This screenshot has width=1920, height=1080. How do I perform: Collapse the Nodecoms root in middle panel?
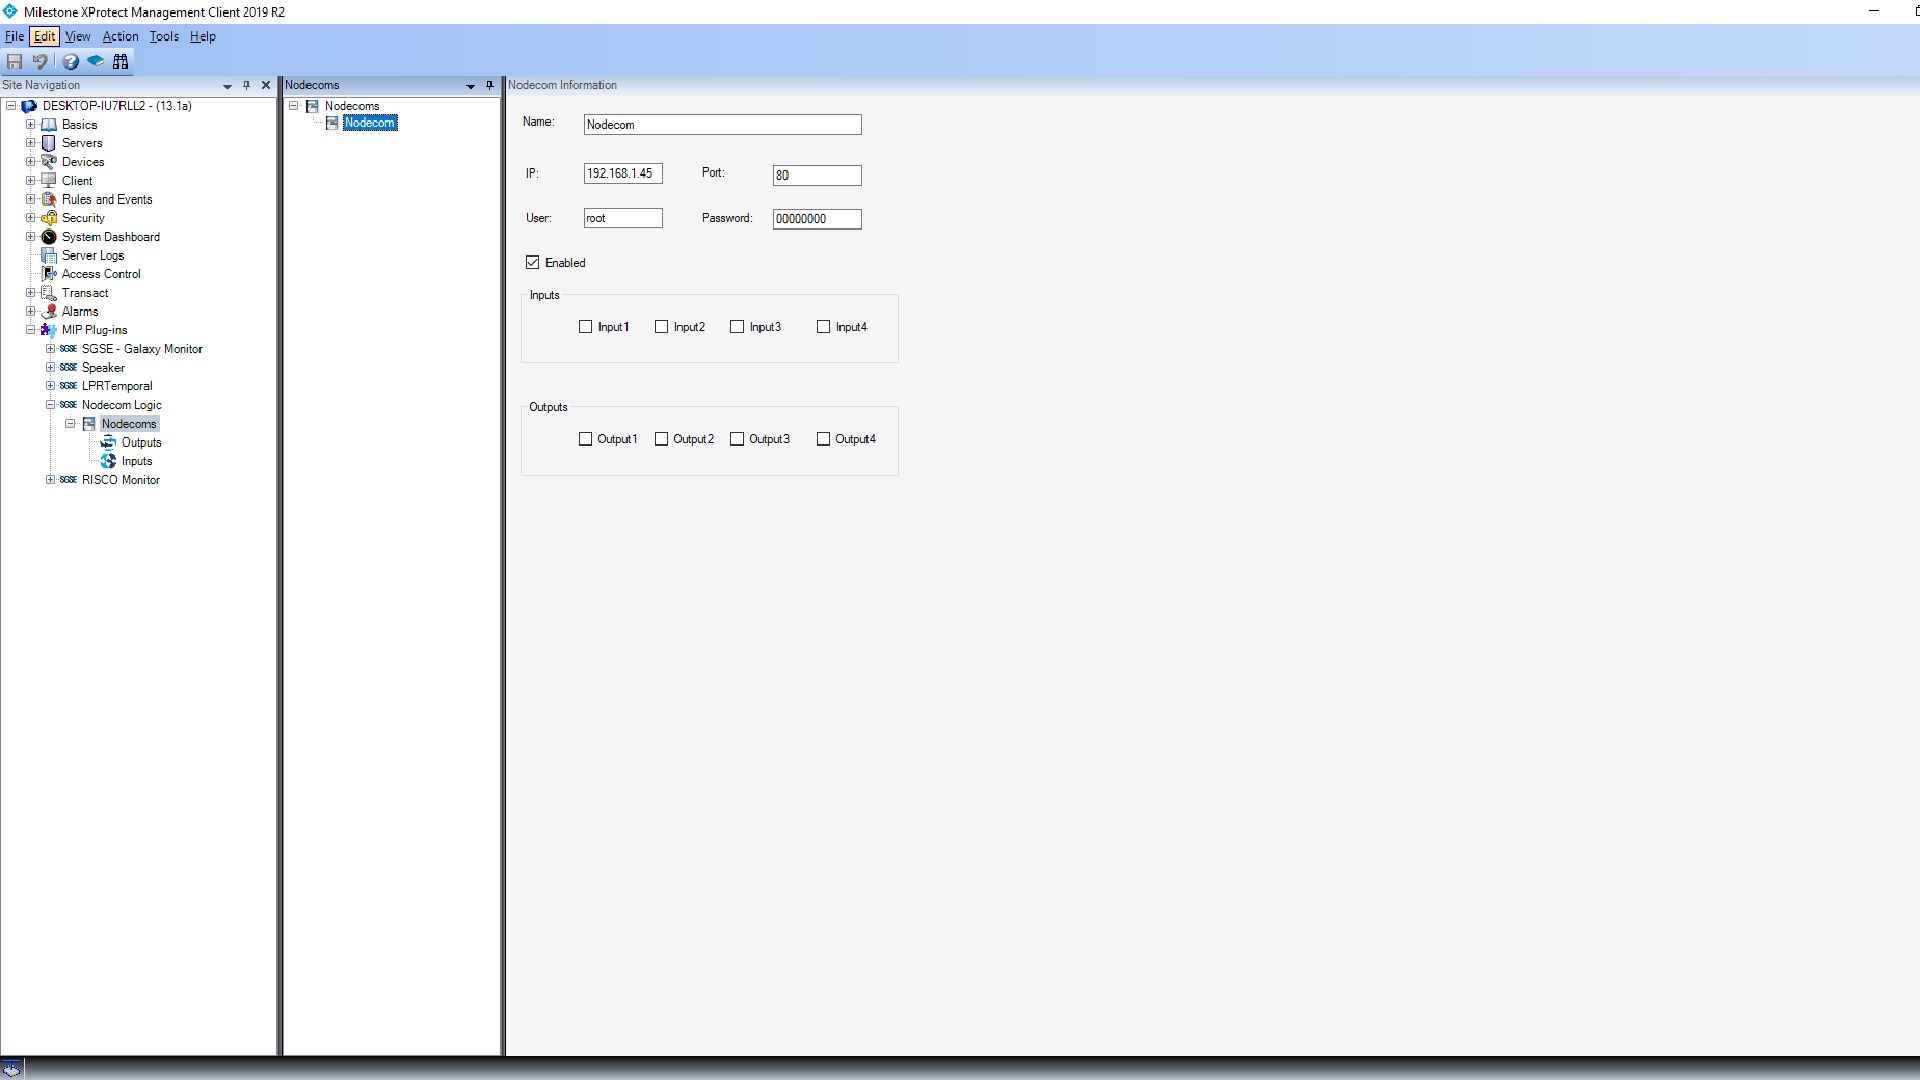click(295, 106)
